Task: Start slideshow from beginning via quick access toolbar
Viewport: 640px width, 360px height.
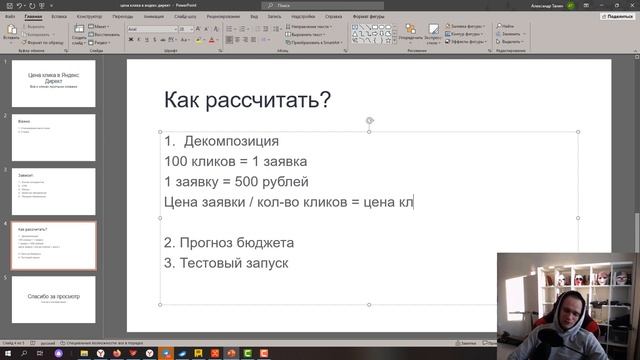Action: [42, 6]
